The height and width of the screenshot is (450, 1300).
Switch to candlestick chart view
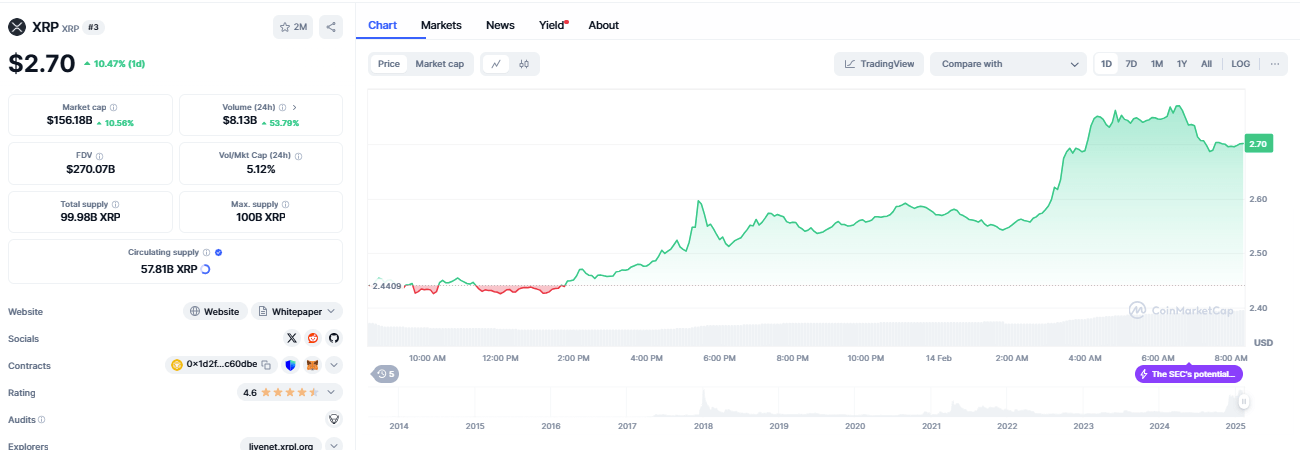coord(524,64)
